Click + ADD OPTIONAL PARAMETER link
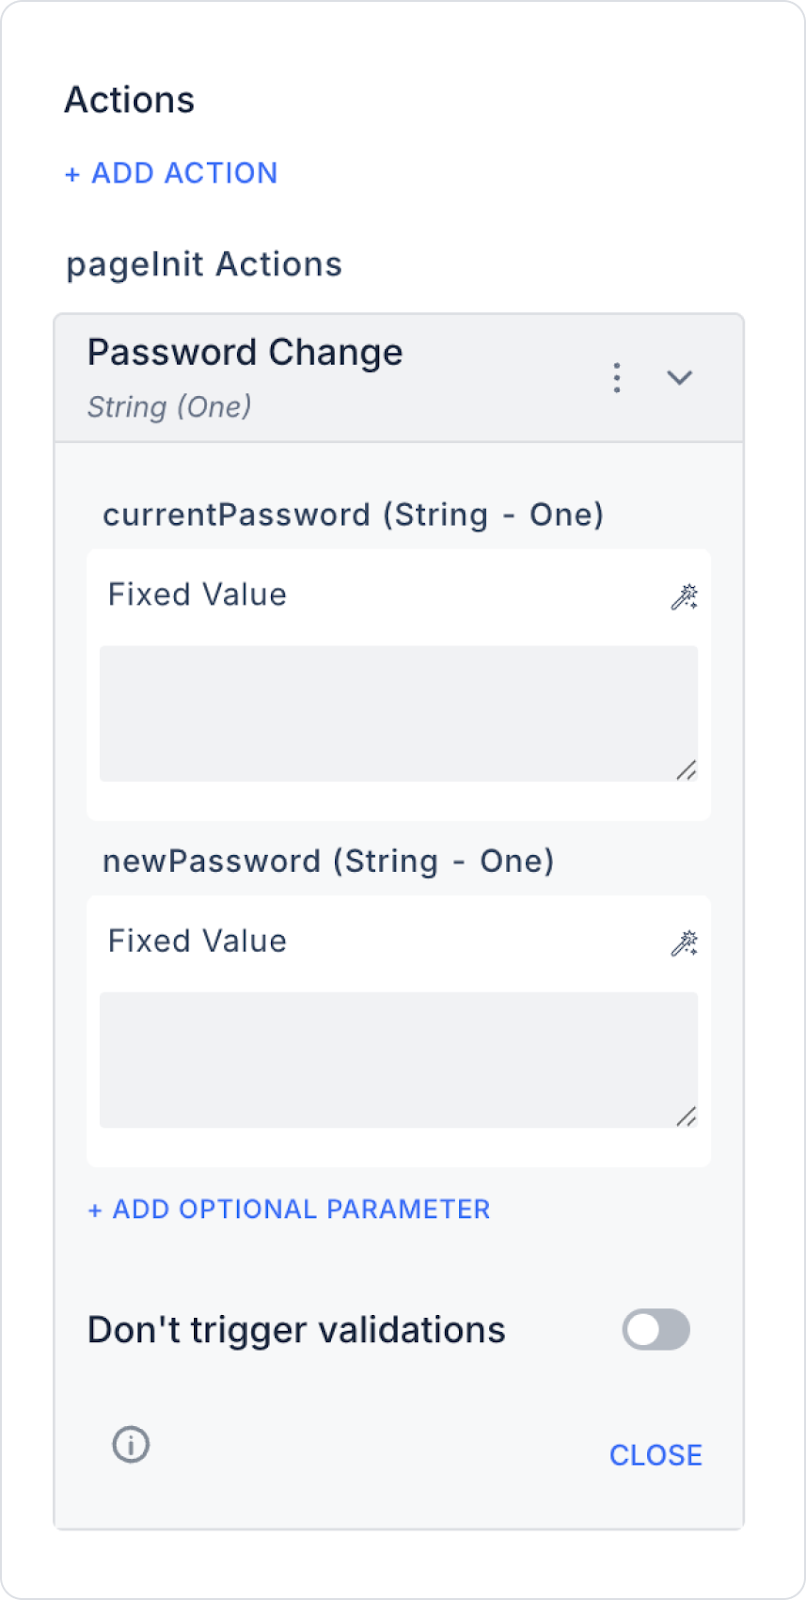 click(x=289, y=1209)
